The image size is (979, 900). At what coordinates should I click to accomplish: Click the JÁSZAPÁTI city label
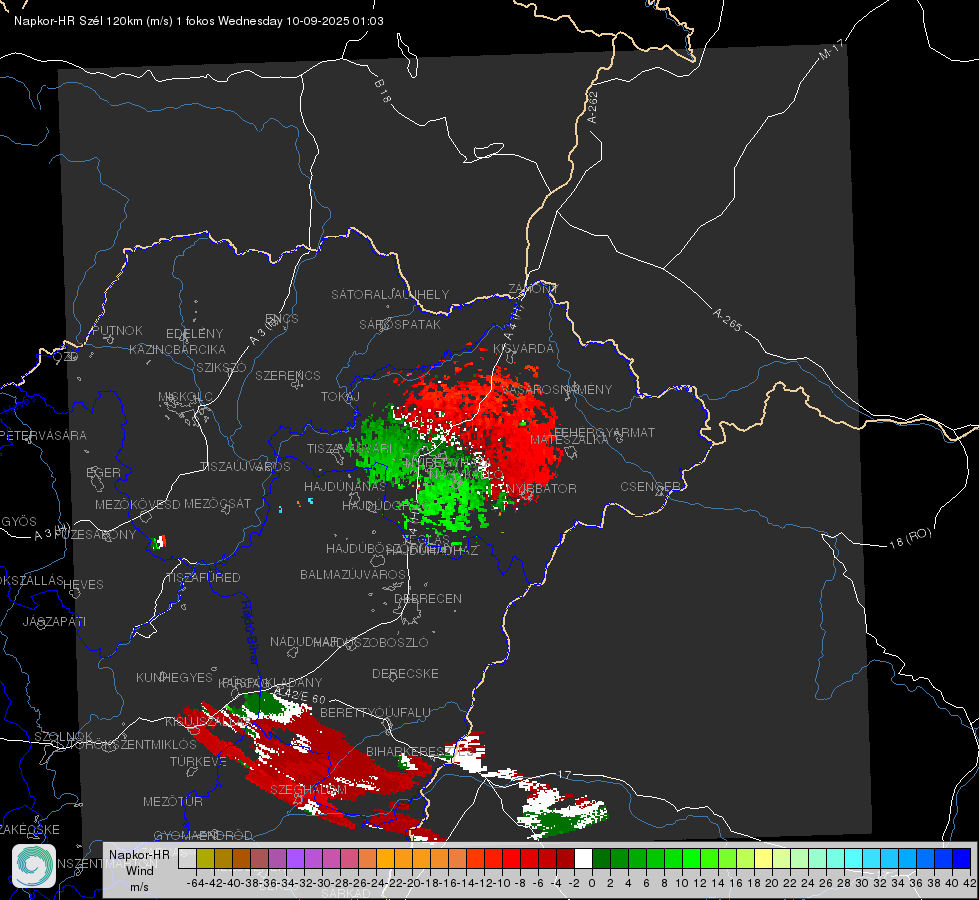tap(54, 621)
